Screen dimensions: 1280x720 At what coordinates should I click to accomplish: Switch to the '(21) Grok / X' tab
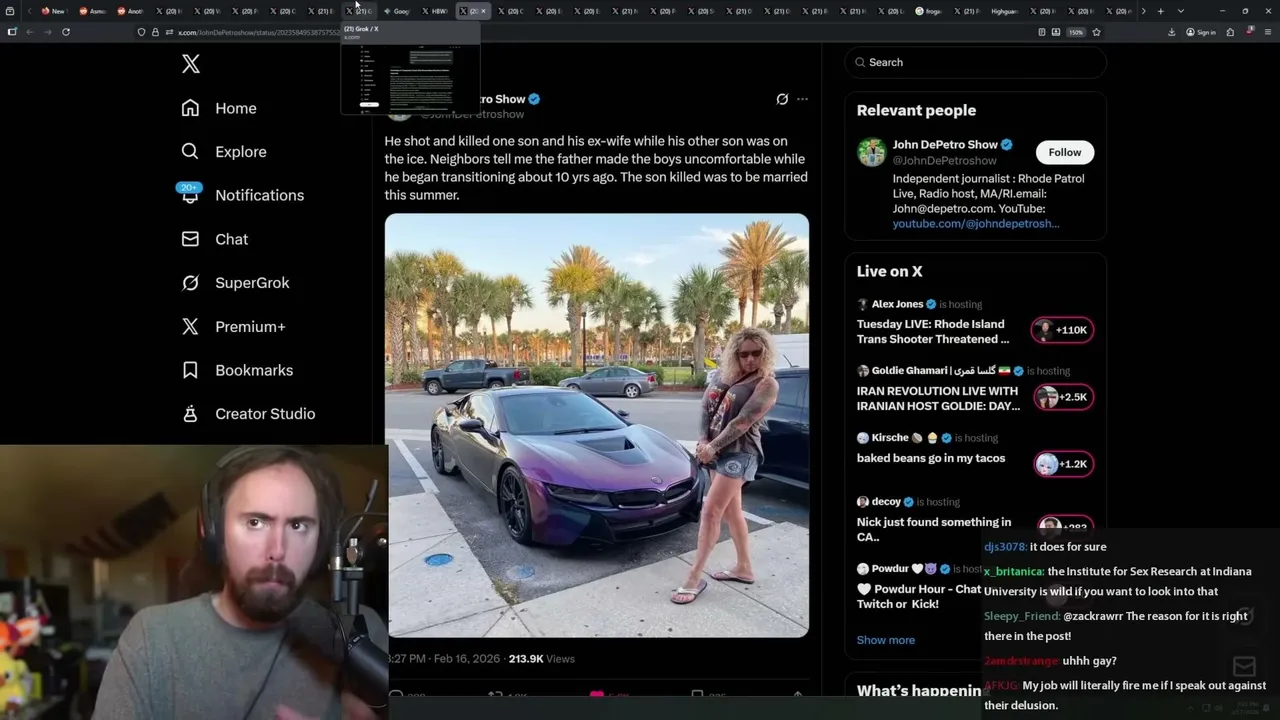tap(359, 11)
